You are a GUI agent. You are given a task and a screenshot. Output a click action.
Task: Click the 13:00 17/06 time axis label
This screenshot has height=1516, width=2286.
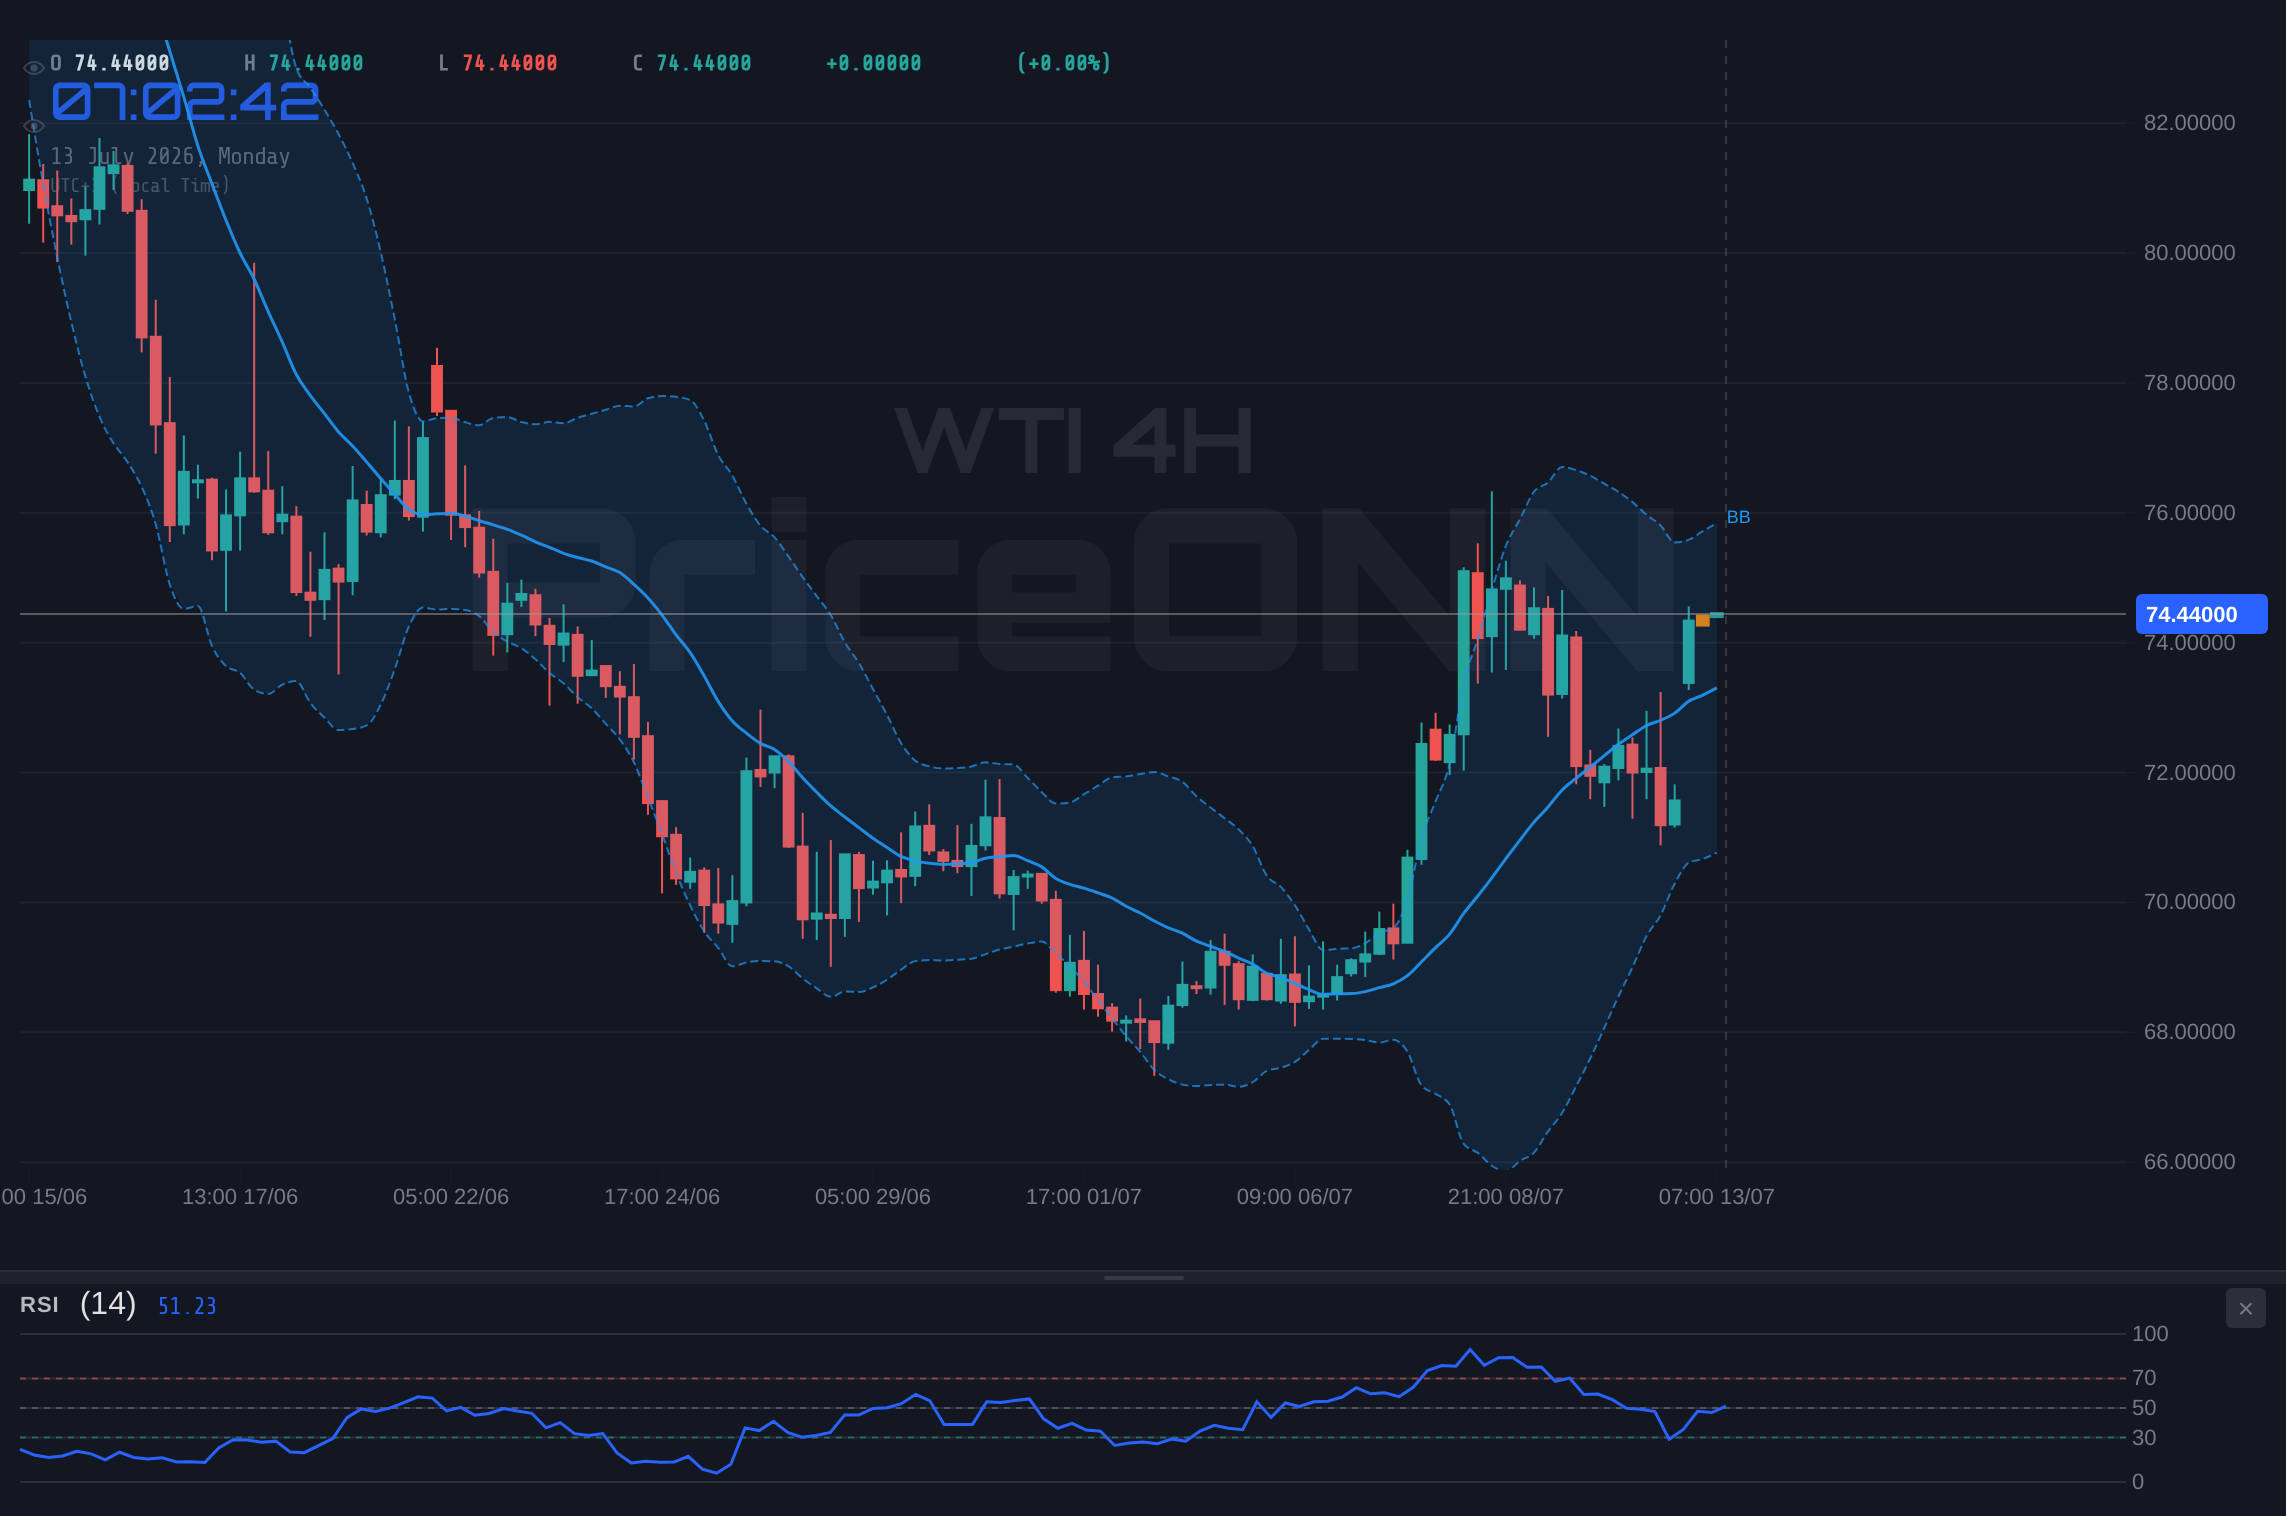pyautogui.click(x=240, y=1197)
